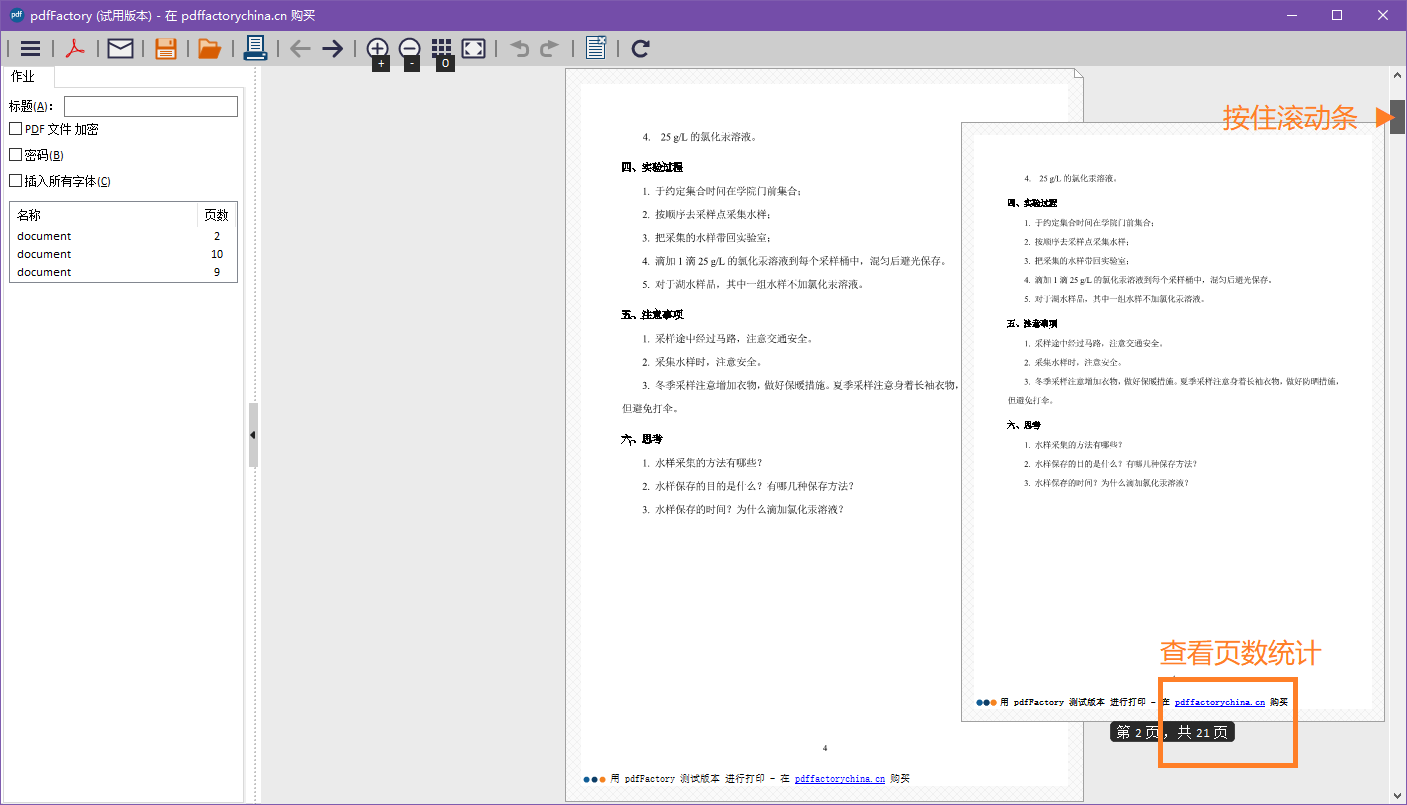Enable the PDF 文件加密 checkbox
Image resolution: width=1407 pixels, height=805 pixels.
[x=16, y=129]
